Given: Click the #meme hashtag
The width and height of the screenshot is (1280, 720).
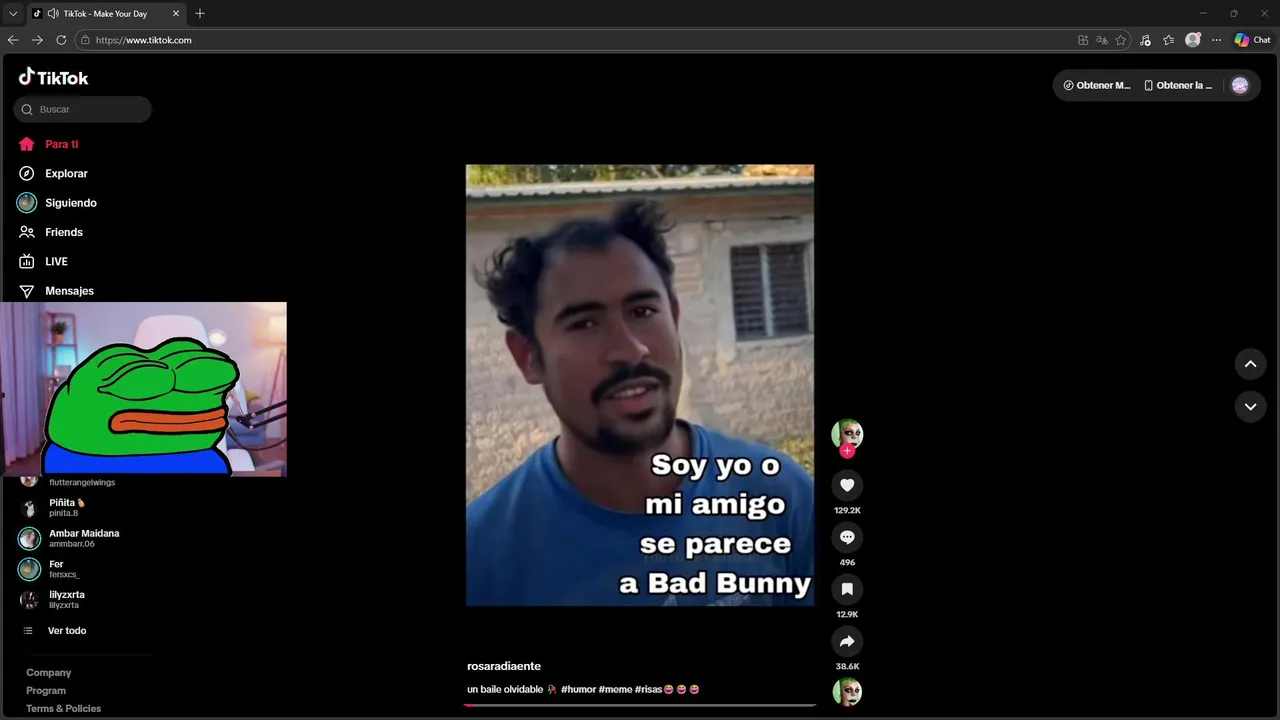Looking at the screenshot, I should tap(615, 689).
